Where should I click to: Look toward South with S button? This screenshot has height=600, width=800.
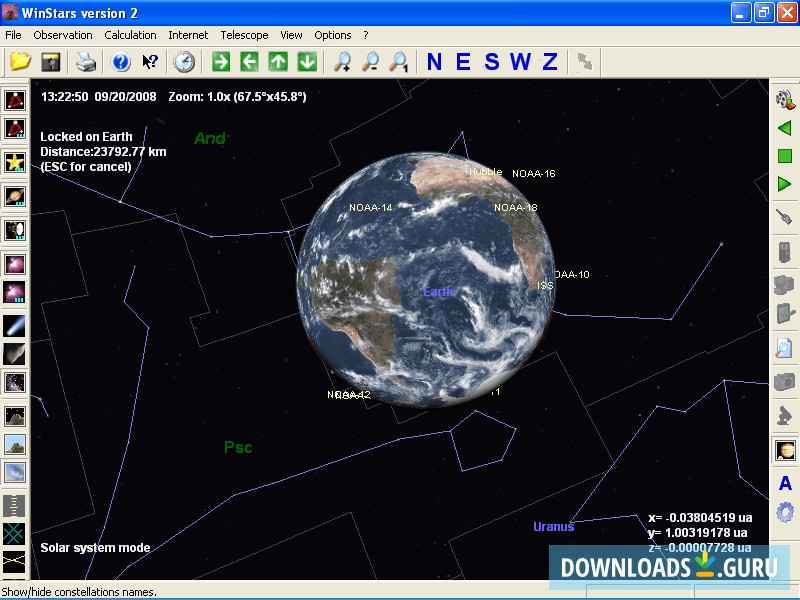pos(492,62)
